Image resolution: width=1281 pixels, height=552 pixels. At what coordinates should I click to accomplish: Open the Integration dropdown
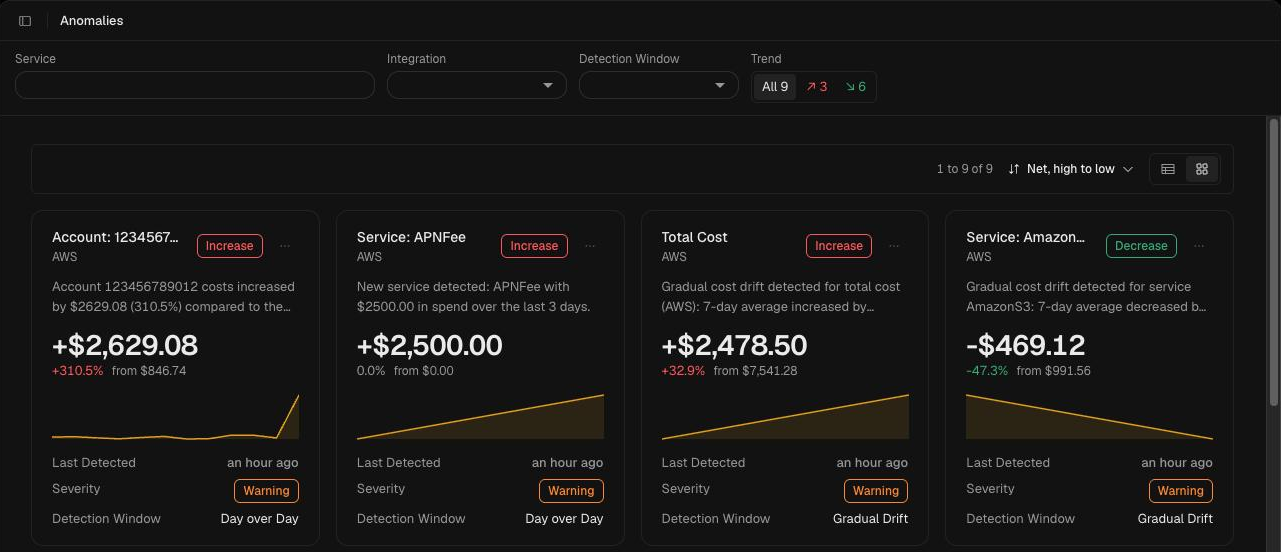coord(477,85)
